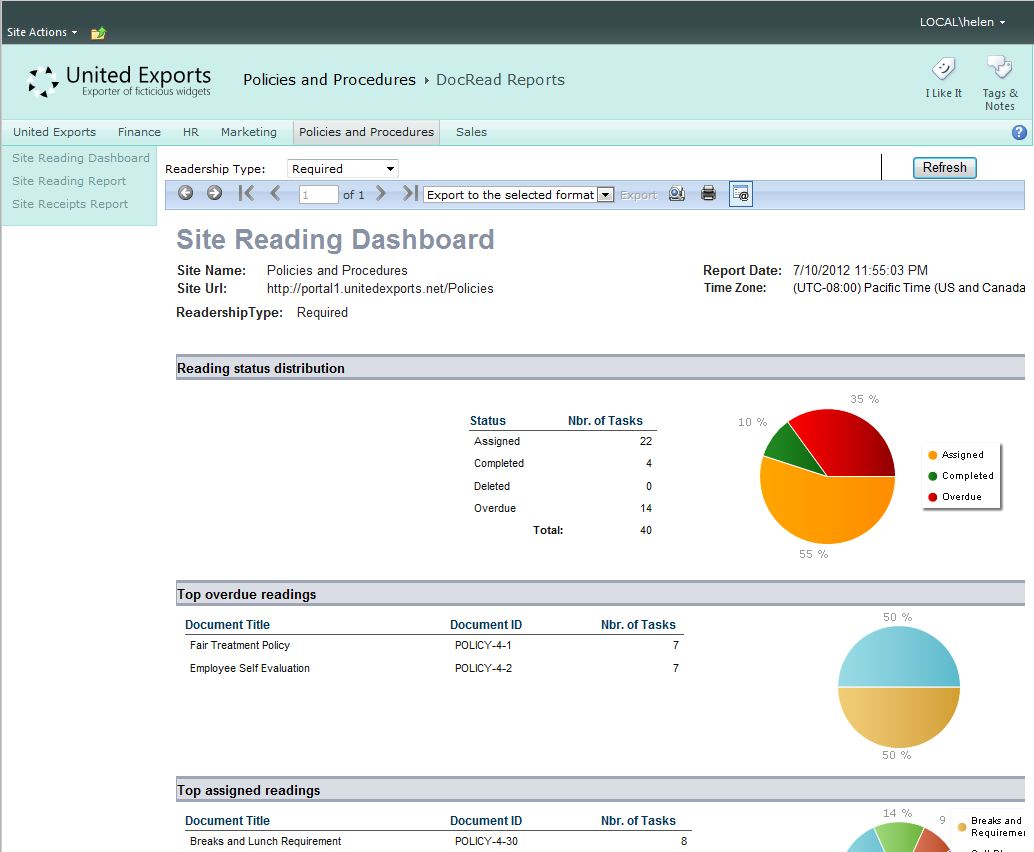Click Breaks and Lunch Requirement title

(265, 841)
